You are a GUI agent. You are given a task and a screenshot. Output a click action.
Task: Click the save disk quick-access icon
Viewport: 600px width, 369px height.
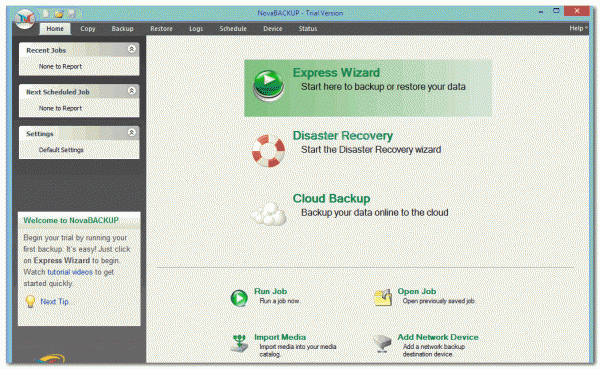(72, 14)
